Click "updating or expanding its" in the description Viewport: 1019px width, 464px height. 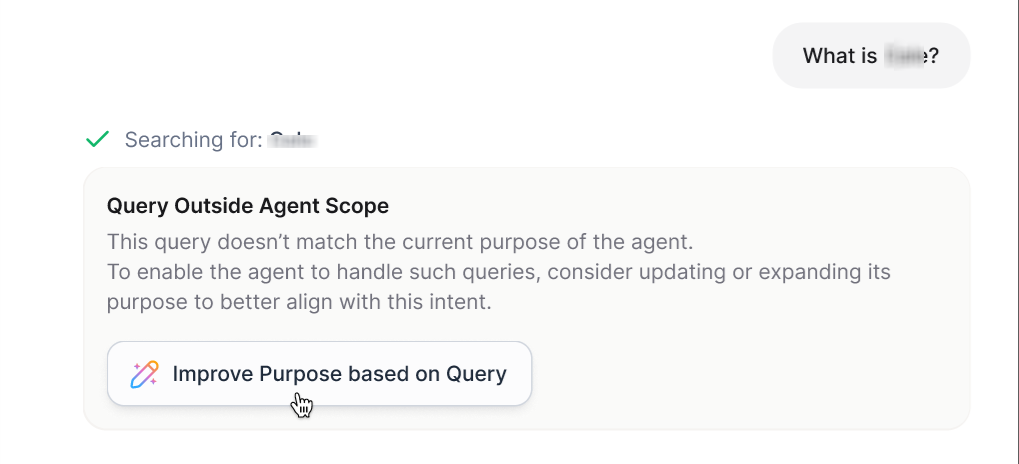777,272
